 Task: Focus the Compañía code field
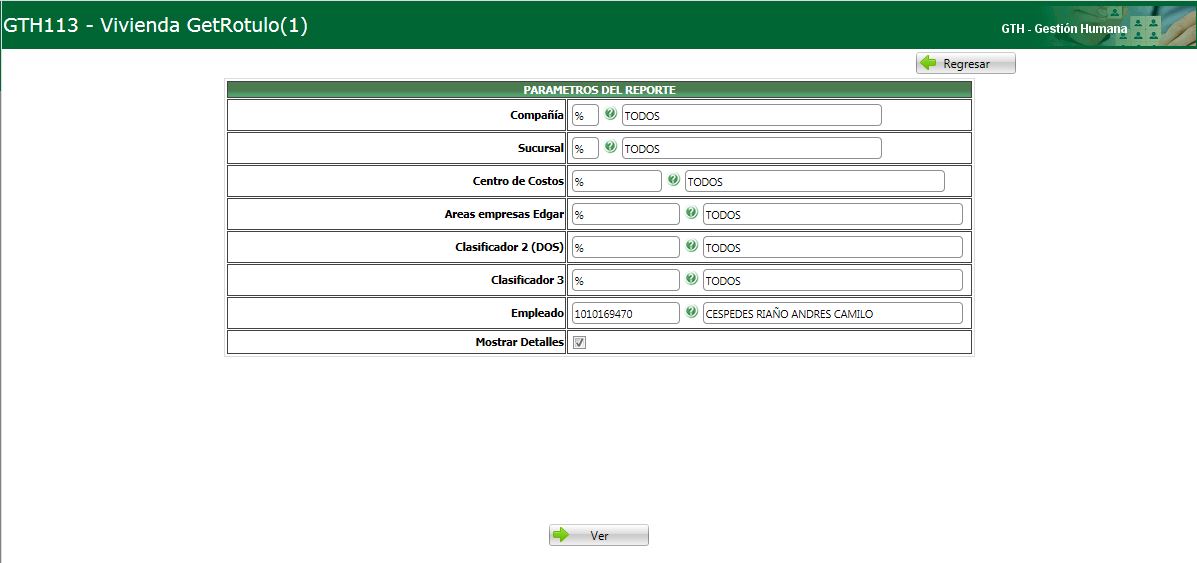point(586,115)
